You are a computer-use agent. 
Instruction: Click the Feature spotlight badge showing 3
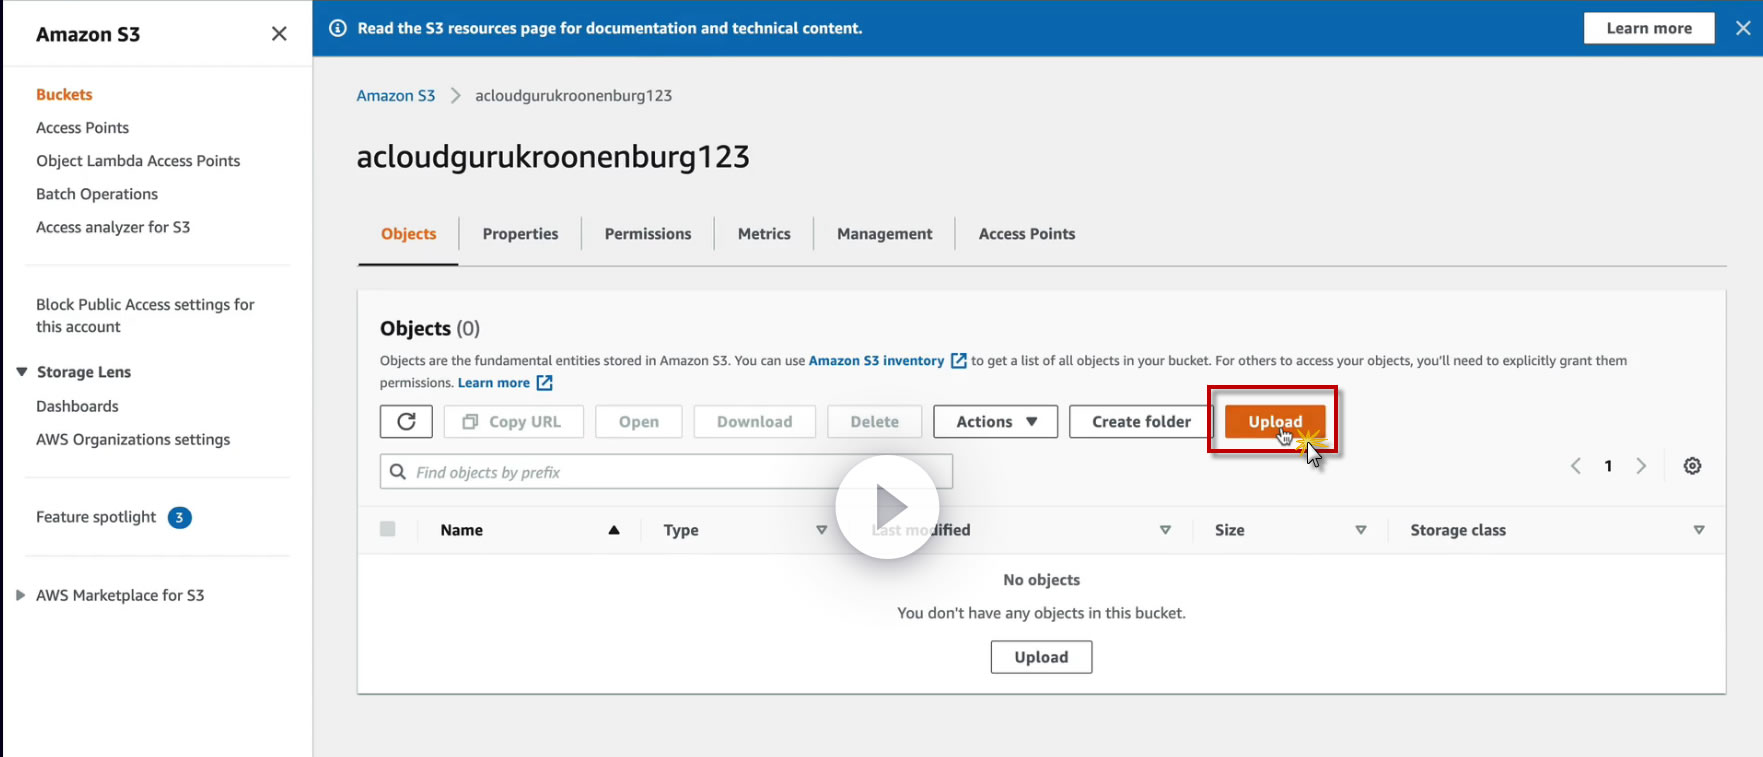click(x=180, y=517)
